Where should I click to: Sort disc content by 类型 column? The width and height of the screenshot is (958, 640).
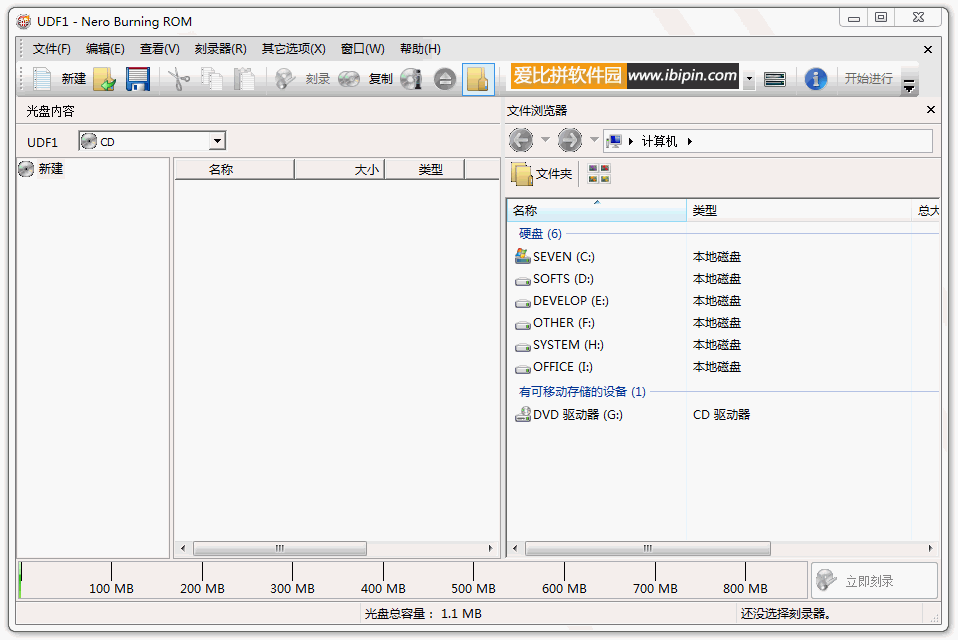click(x=425, y=170)
